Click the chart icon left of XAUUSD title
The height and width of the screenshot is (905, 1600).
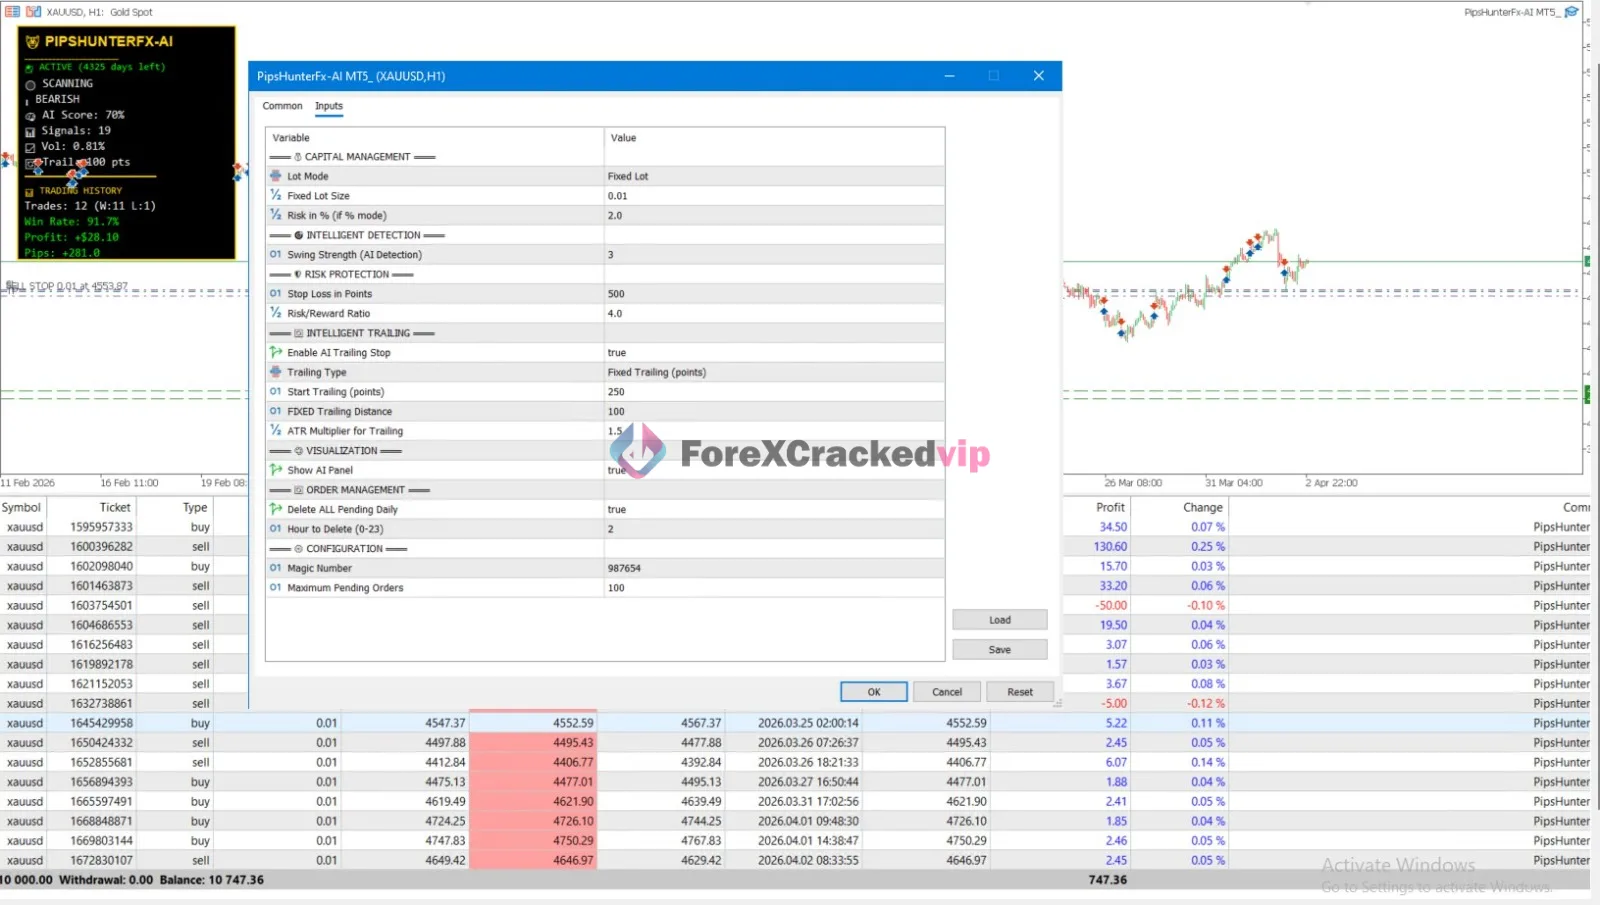33,12
